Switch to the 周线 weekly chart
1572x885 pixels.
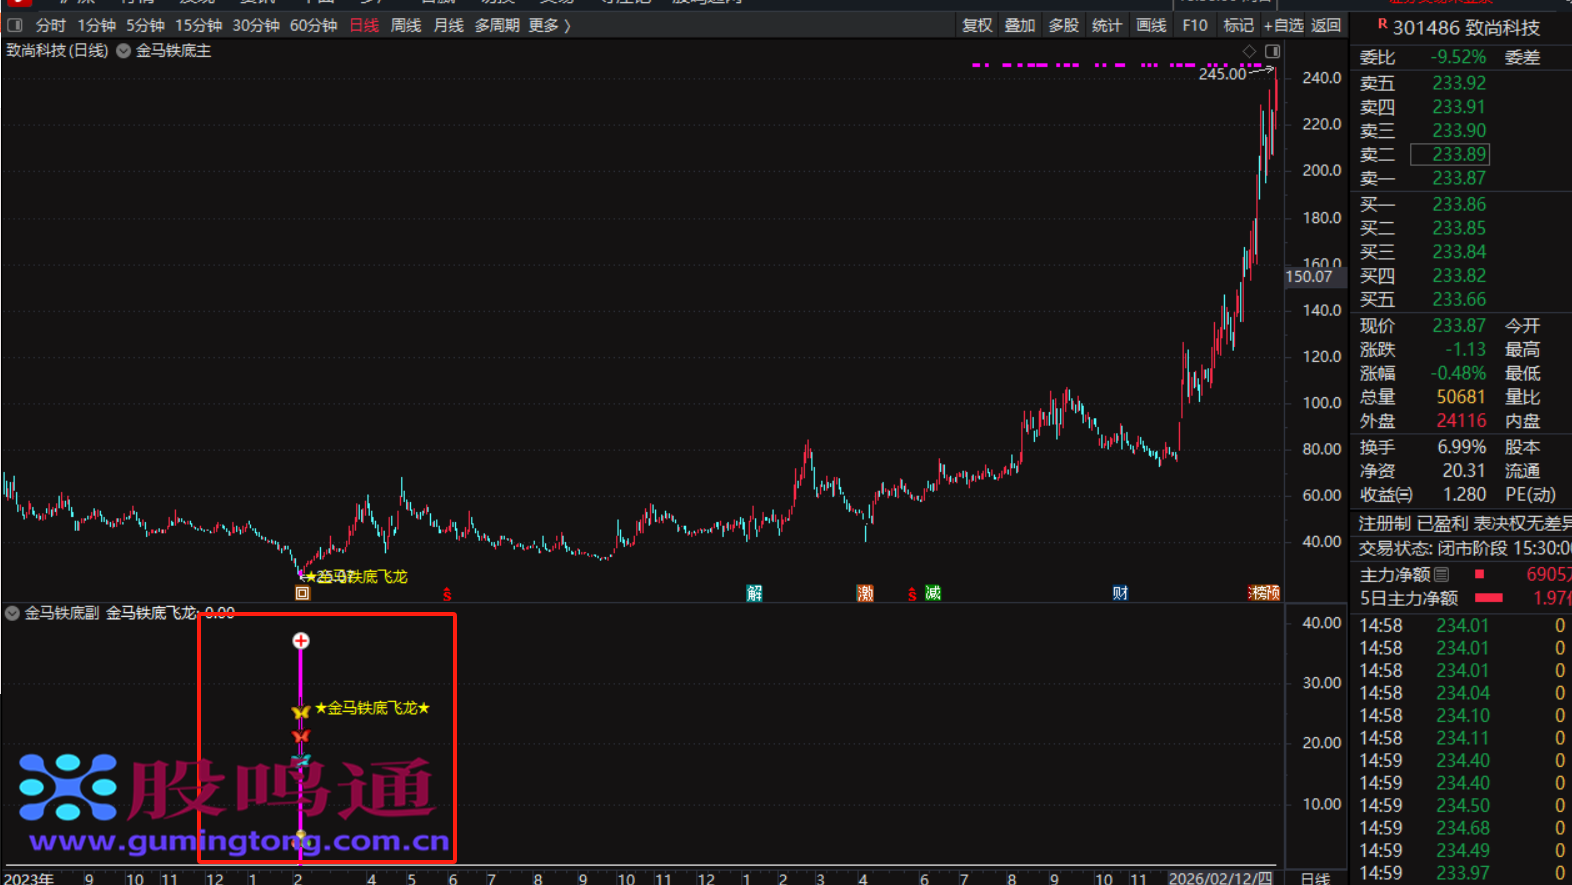[x=405, y=25]
